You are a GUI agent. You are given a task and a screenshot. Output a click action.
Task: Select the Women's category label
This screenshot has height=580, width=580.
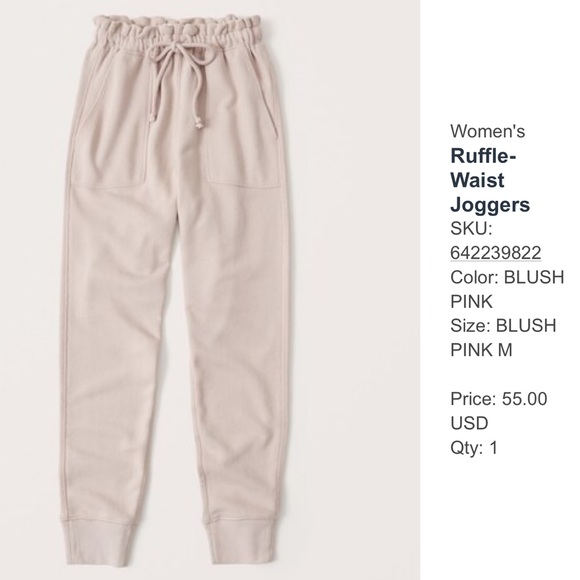(x=488, y=131)
